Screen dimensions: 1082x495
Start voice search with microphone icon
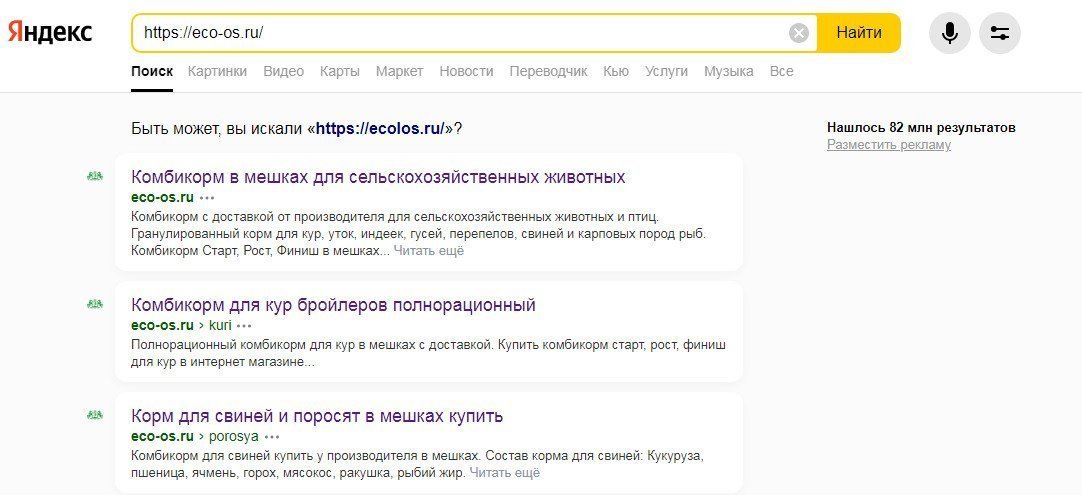[950, 33]
